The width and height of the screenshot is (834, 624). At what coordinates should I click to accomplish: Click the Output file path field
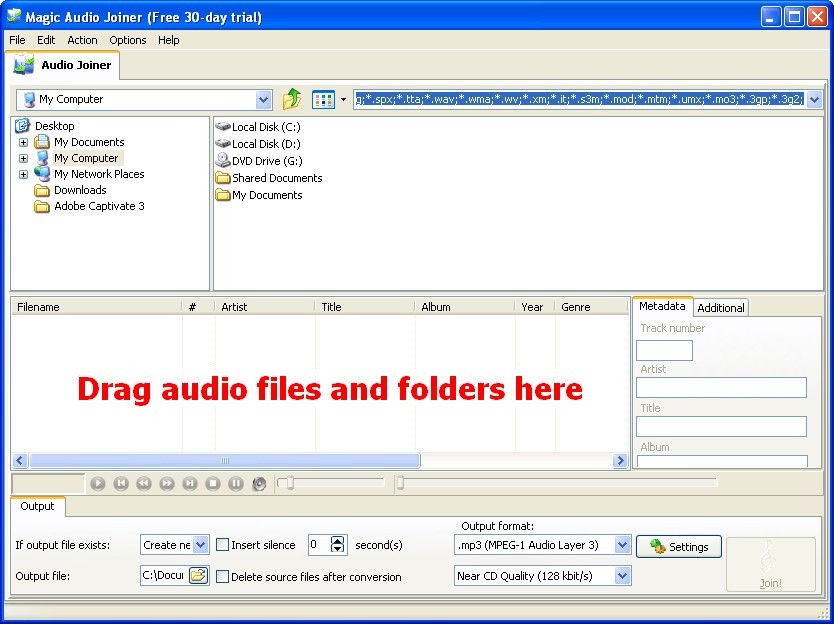point(164,576)
